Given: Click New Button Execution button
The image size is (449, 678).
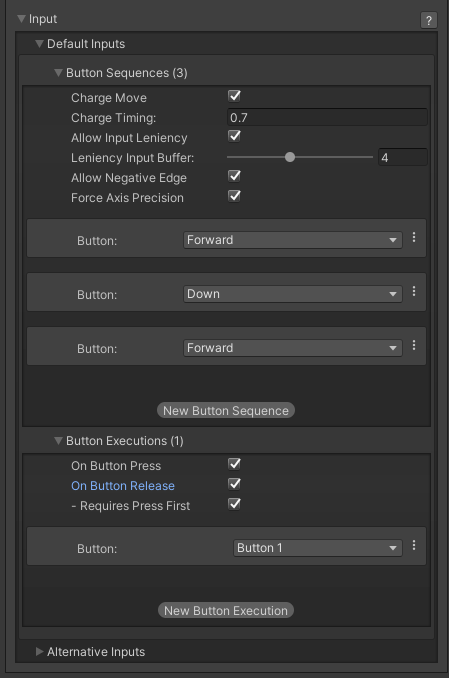Looking at the screenshot, I should pos(226,611).
